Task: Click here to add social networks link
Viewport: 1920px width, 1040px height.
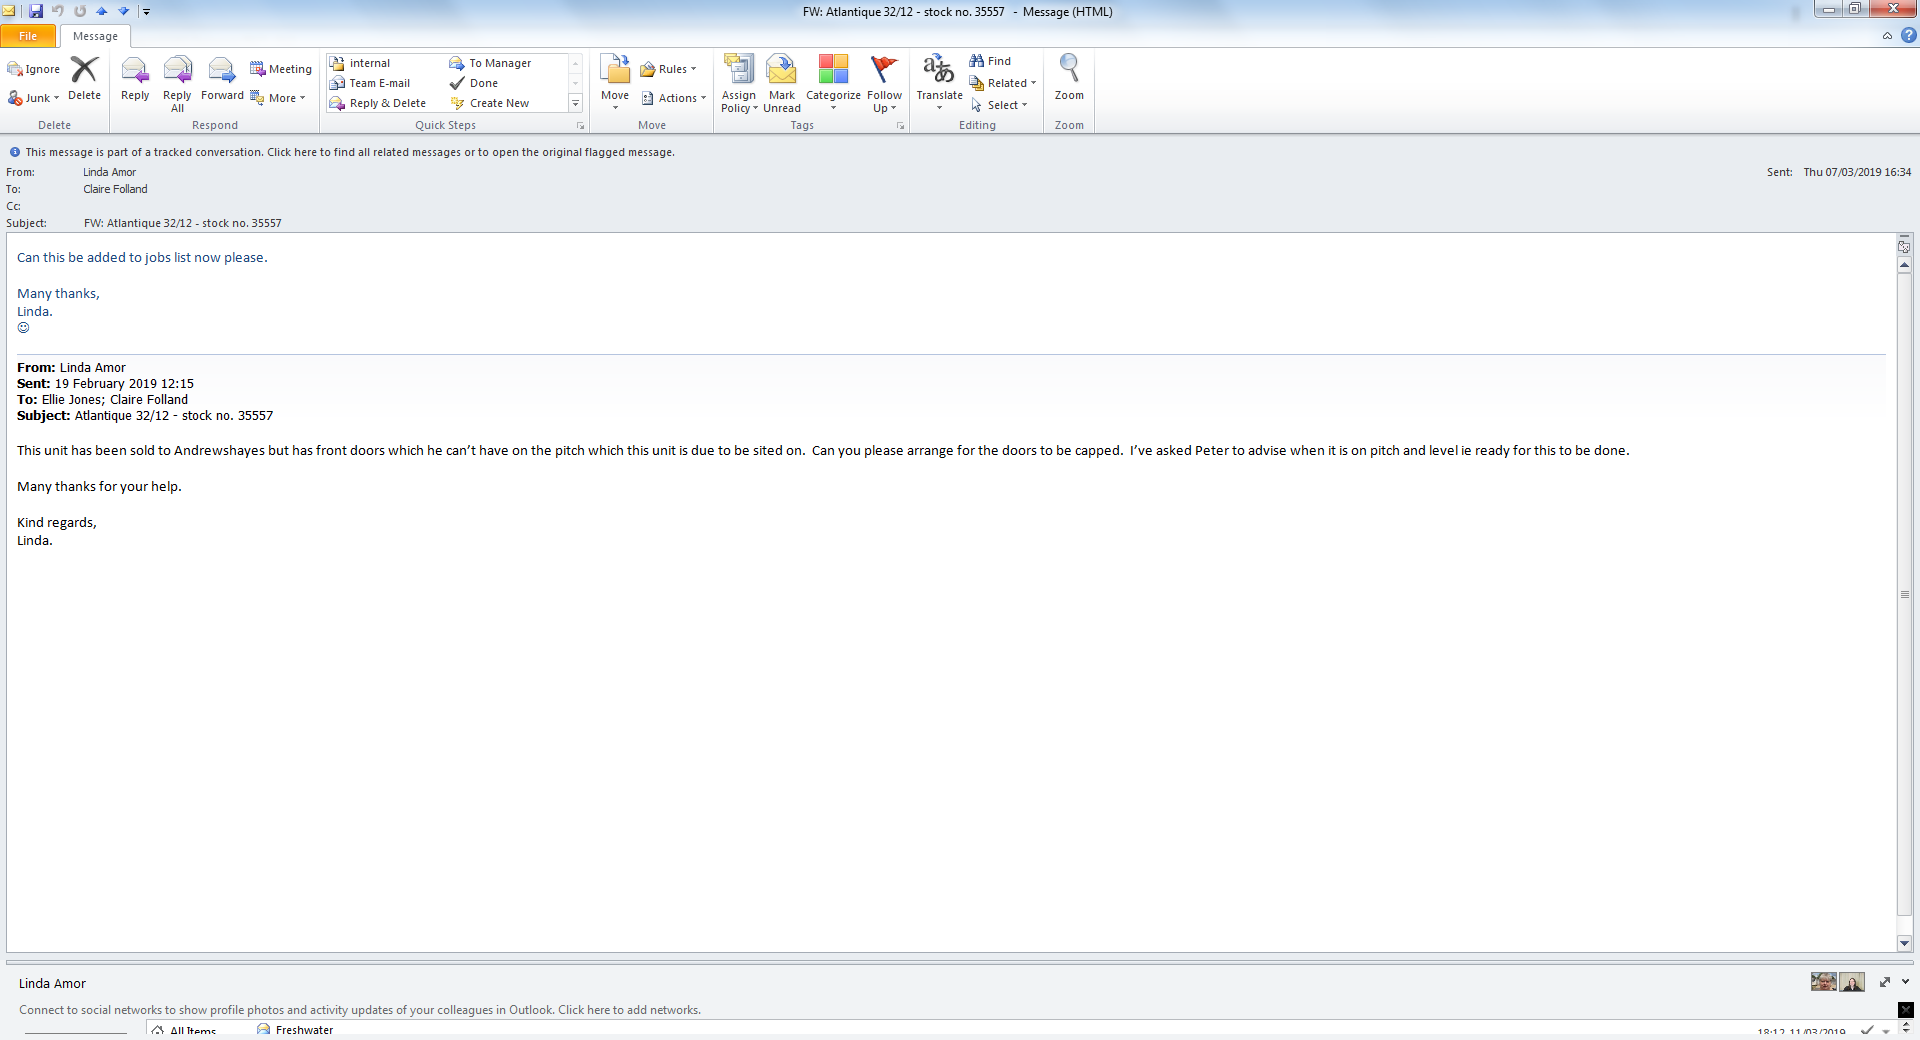Action: [x=629, y=1010]
